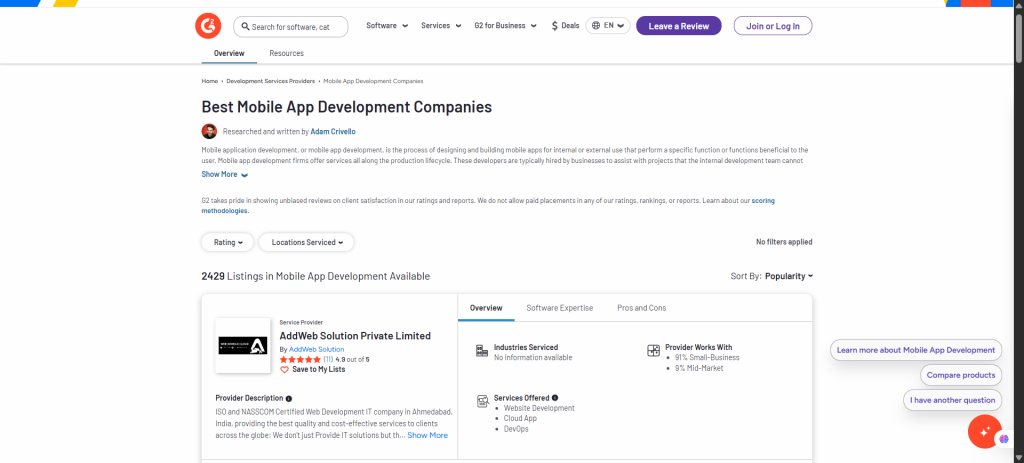
Task: Click Adam Crivello's author avatar
Action: point(209,131)
